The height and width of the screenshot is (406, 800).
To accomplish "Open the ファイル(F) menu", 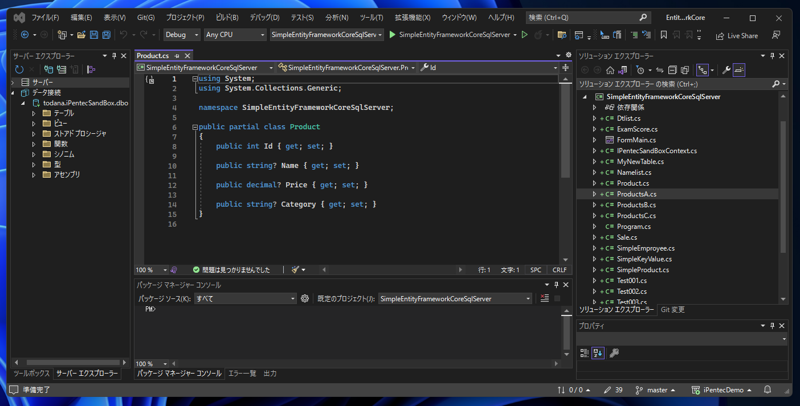I will pos(45,17).
